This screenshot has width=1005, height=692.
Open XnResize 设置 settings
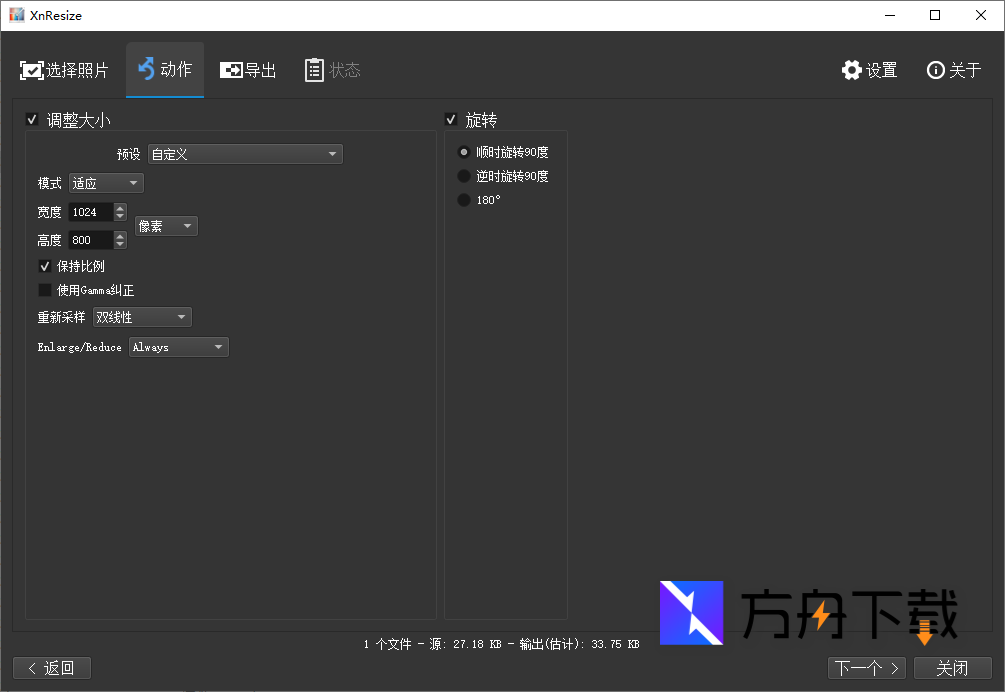pos(868,70)
